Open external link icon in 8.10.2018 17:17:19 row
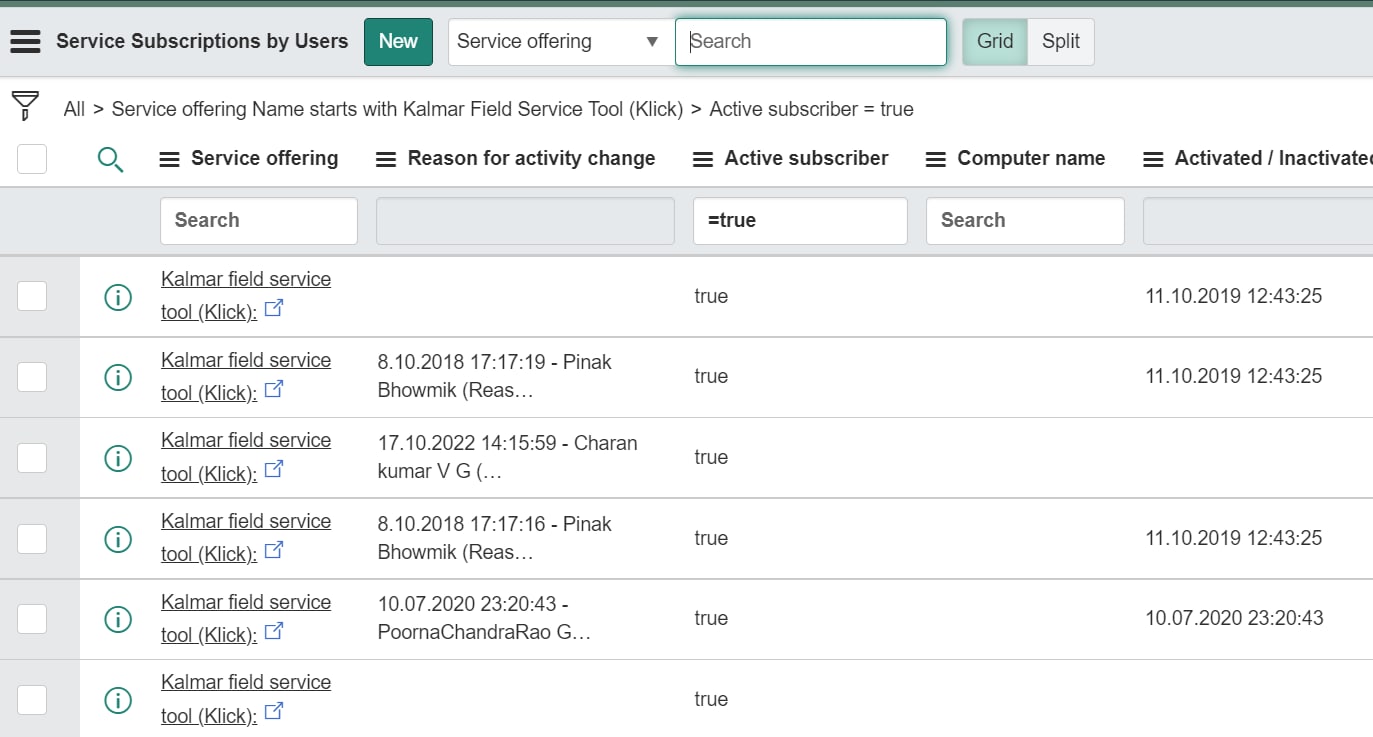Screen dimensions: 1373x737 point(273,389)
